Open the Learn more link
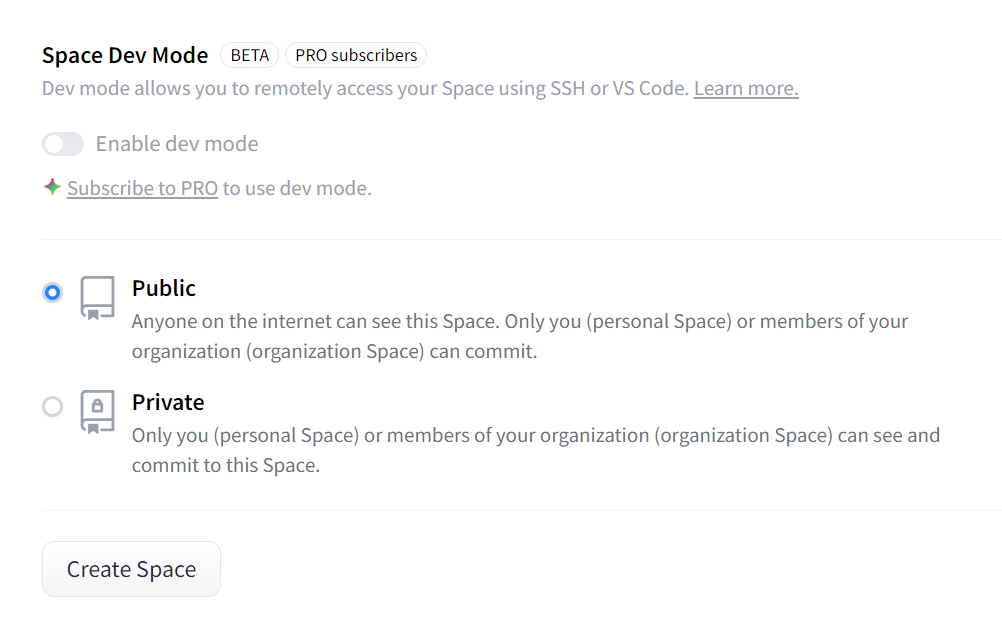Image resolution: width=1002 pixels, height=624 pixels. (746, 88)
